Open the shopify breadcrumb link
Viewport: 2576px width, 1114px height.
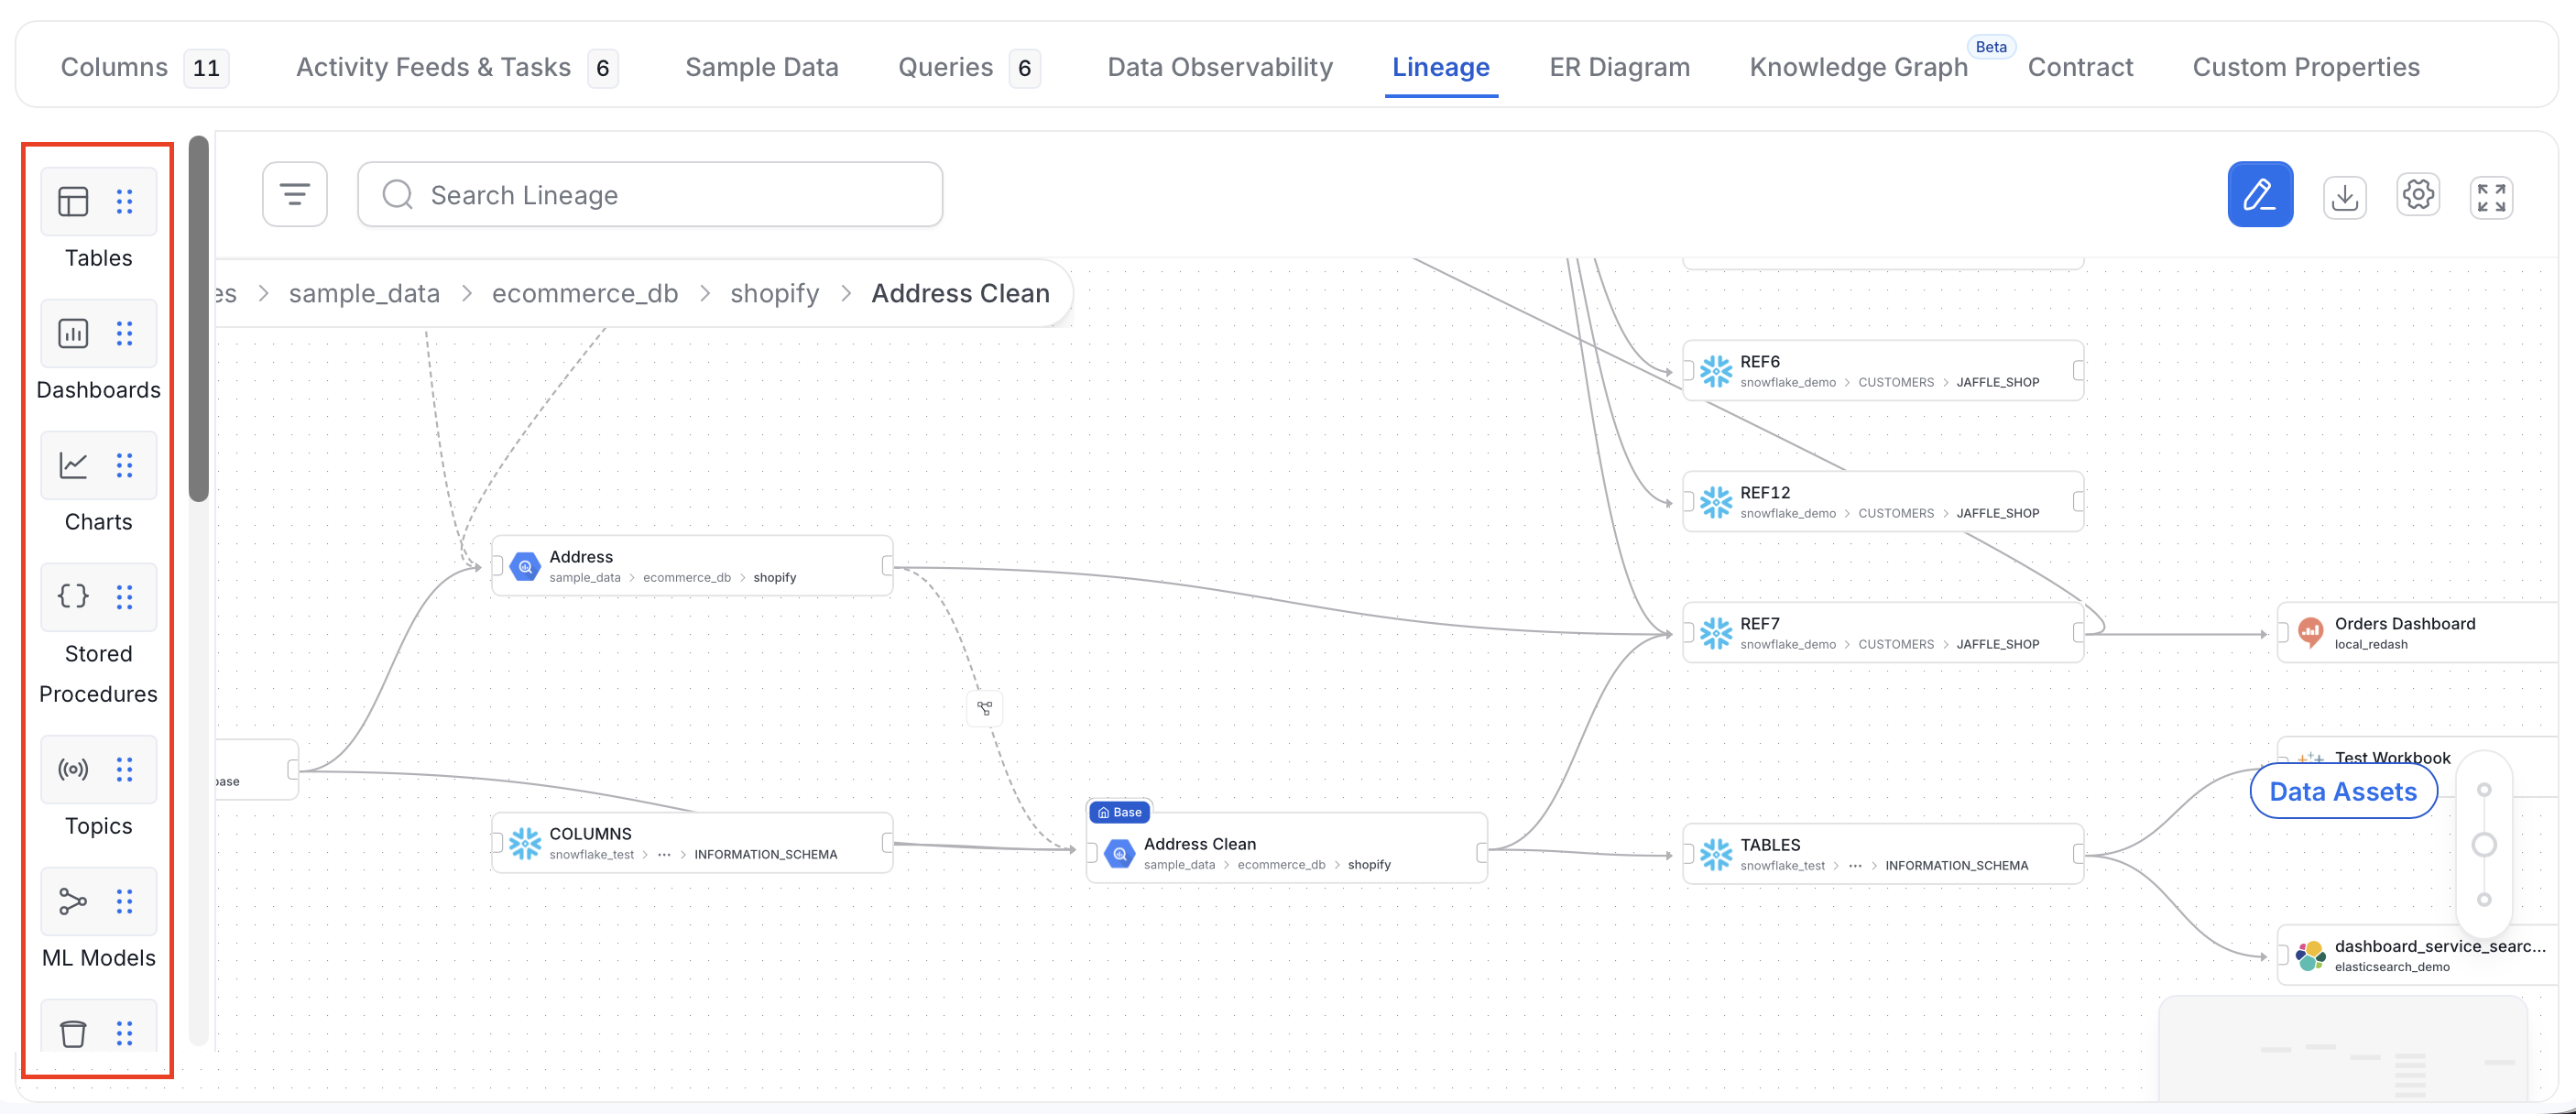774,293
